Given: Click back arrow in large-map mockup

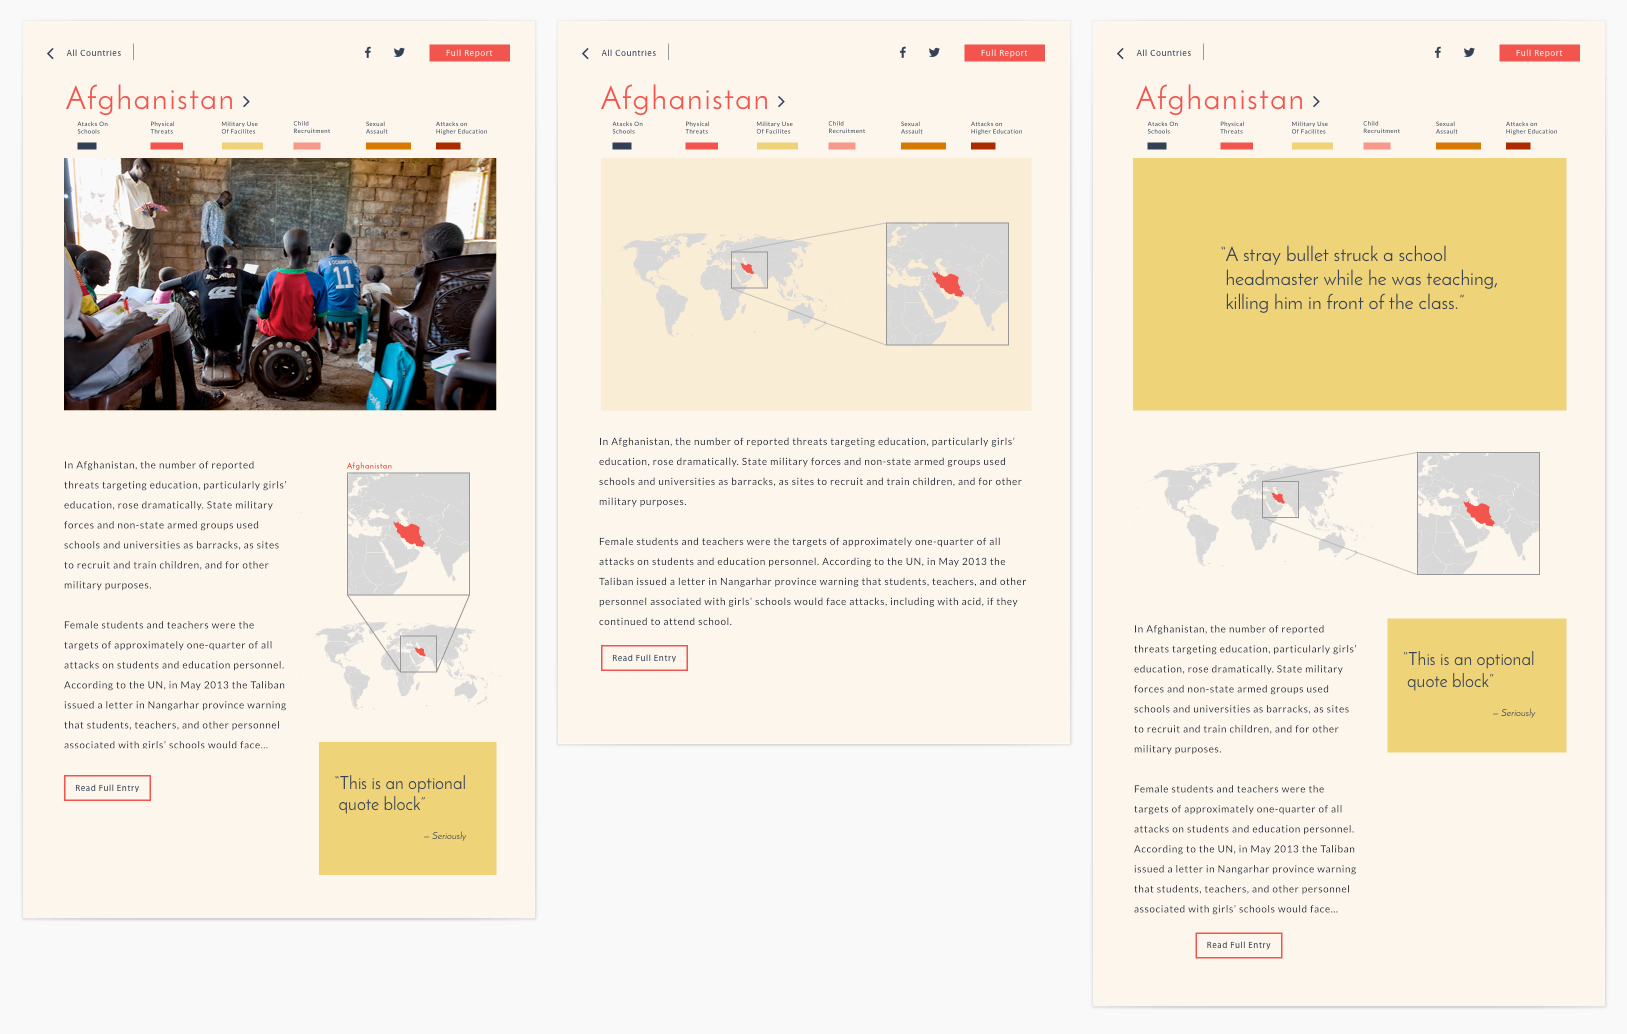Looking at the screenshot, I should click(x=585, y=54).
